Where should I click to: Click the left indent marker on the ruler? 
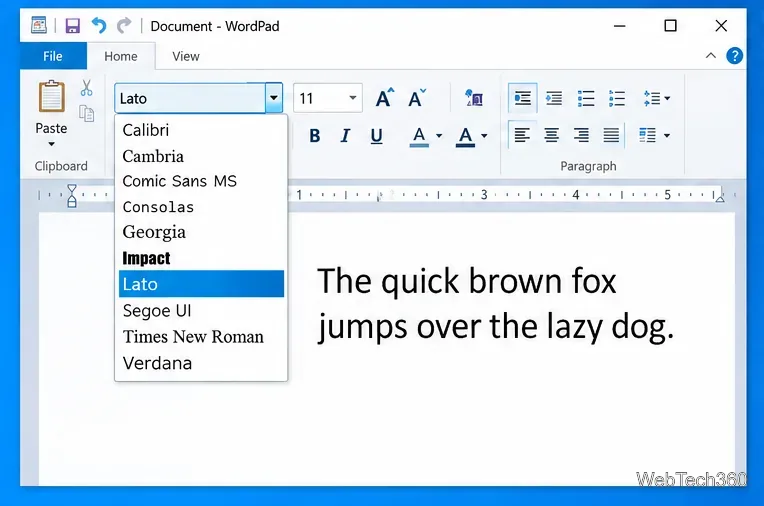click(x=72, y=196)
